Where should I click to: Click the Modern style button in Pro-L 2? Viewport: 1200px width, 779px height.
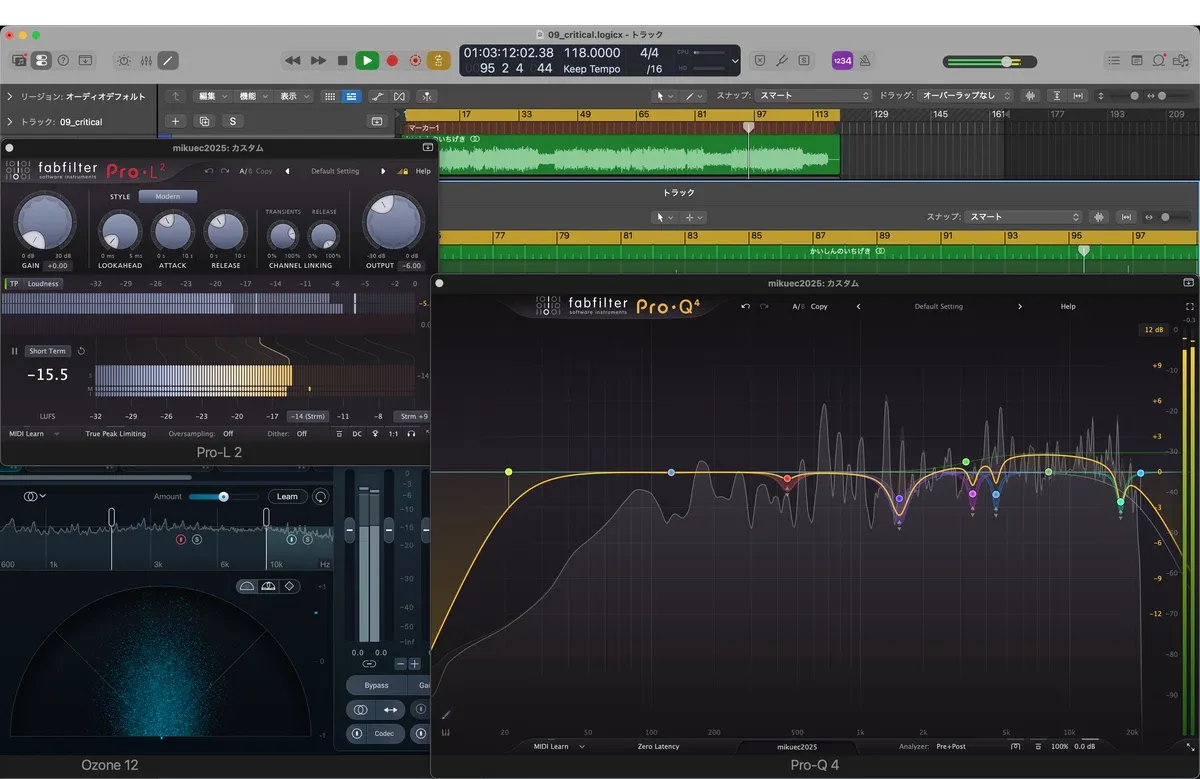[168, 197]
